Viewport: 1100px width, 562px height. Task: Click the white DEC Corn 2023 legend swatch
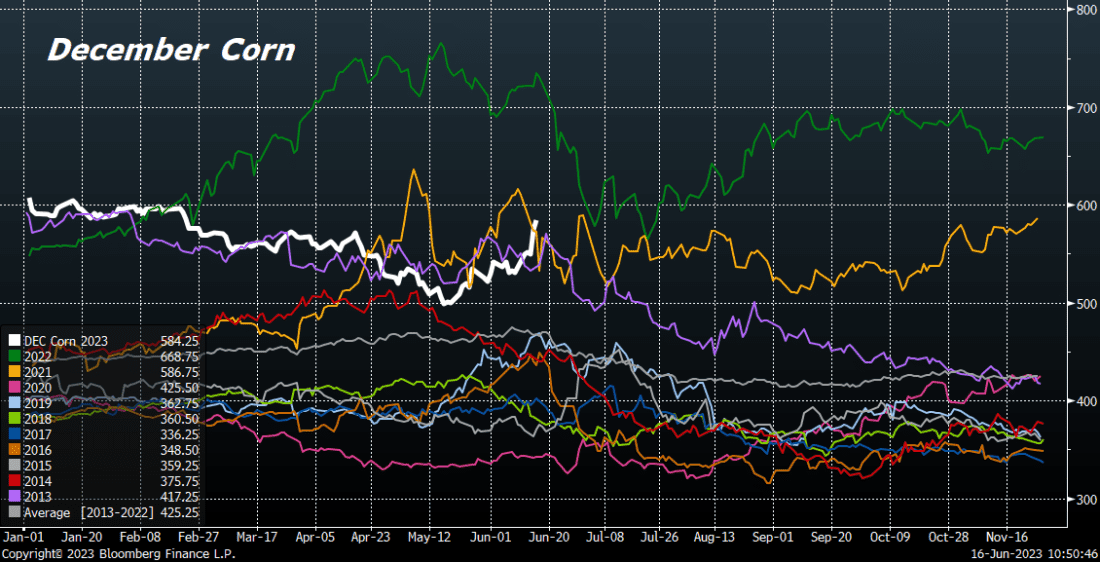(x=12, y=342)
